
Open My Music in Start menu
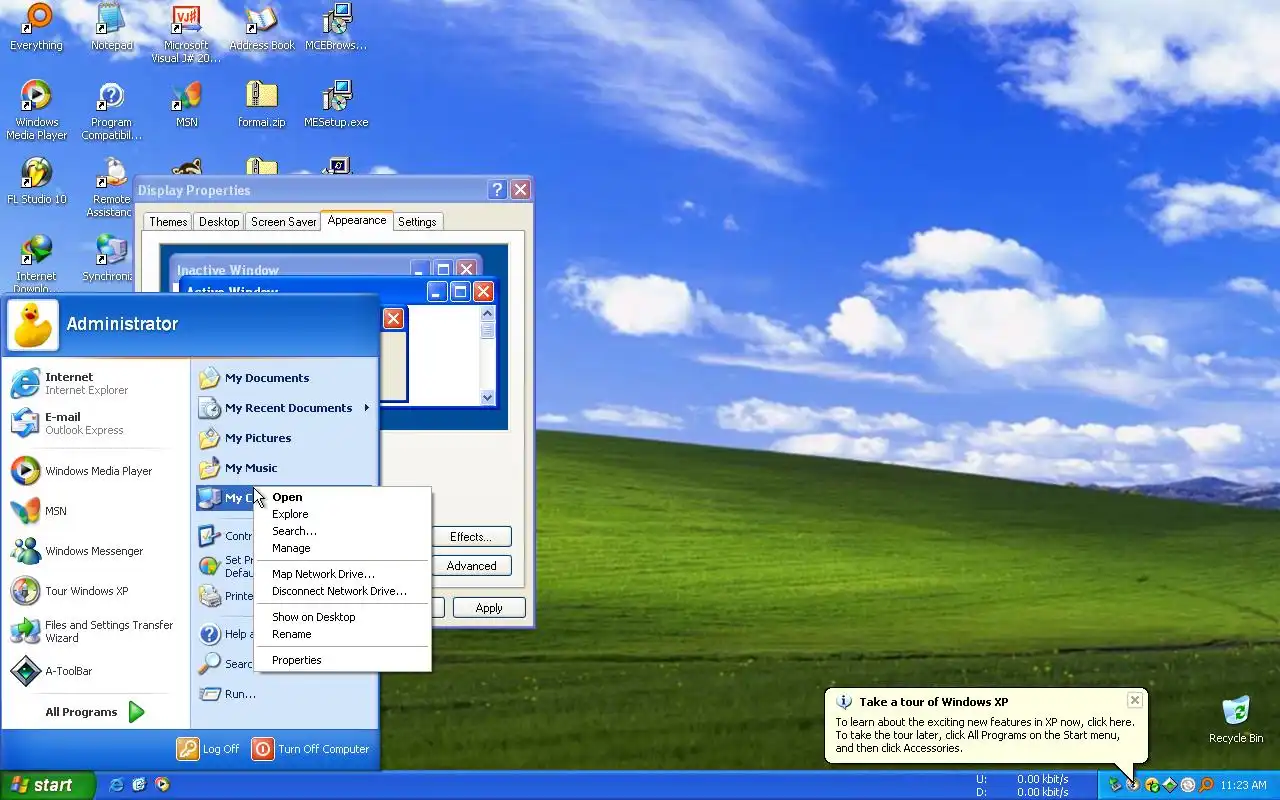point(285,468)
